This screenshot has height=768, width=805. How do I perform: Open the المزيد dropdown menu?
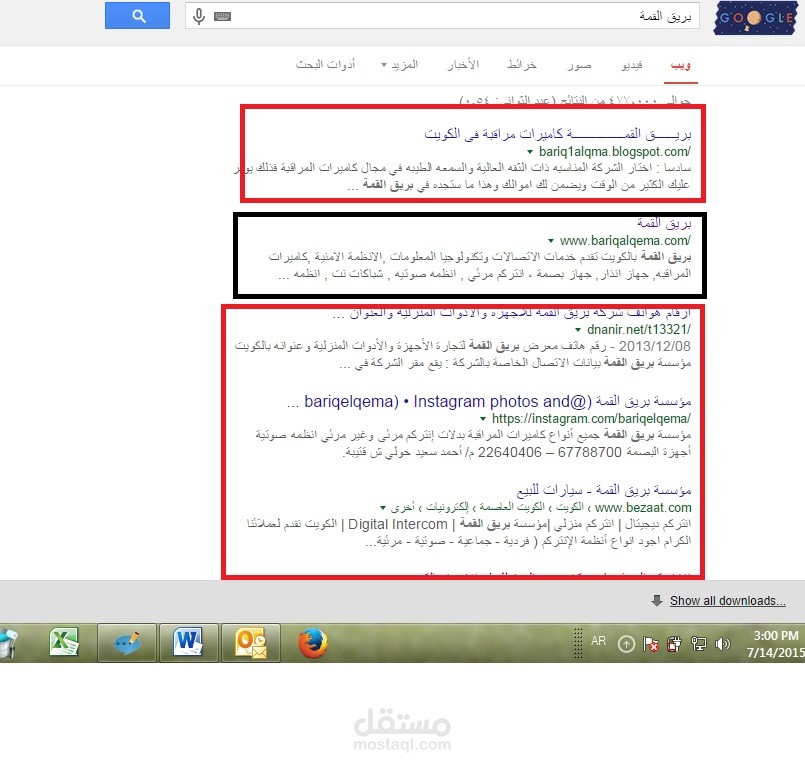(399, 65)
